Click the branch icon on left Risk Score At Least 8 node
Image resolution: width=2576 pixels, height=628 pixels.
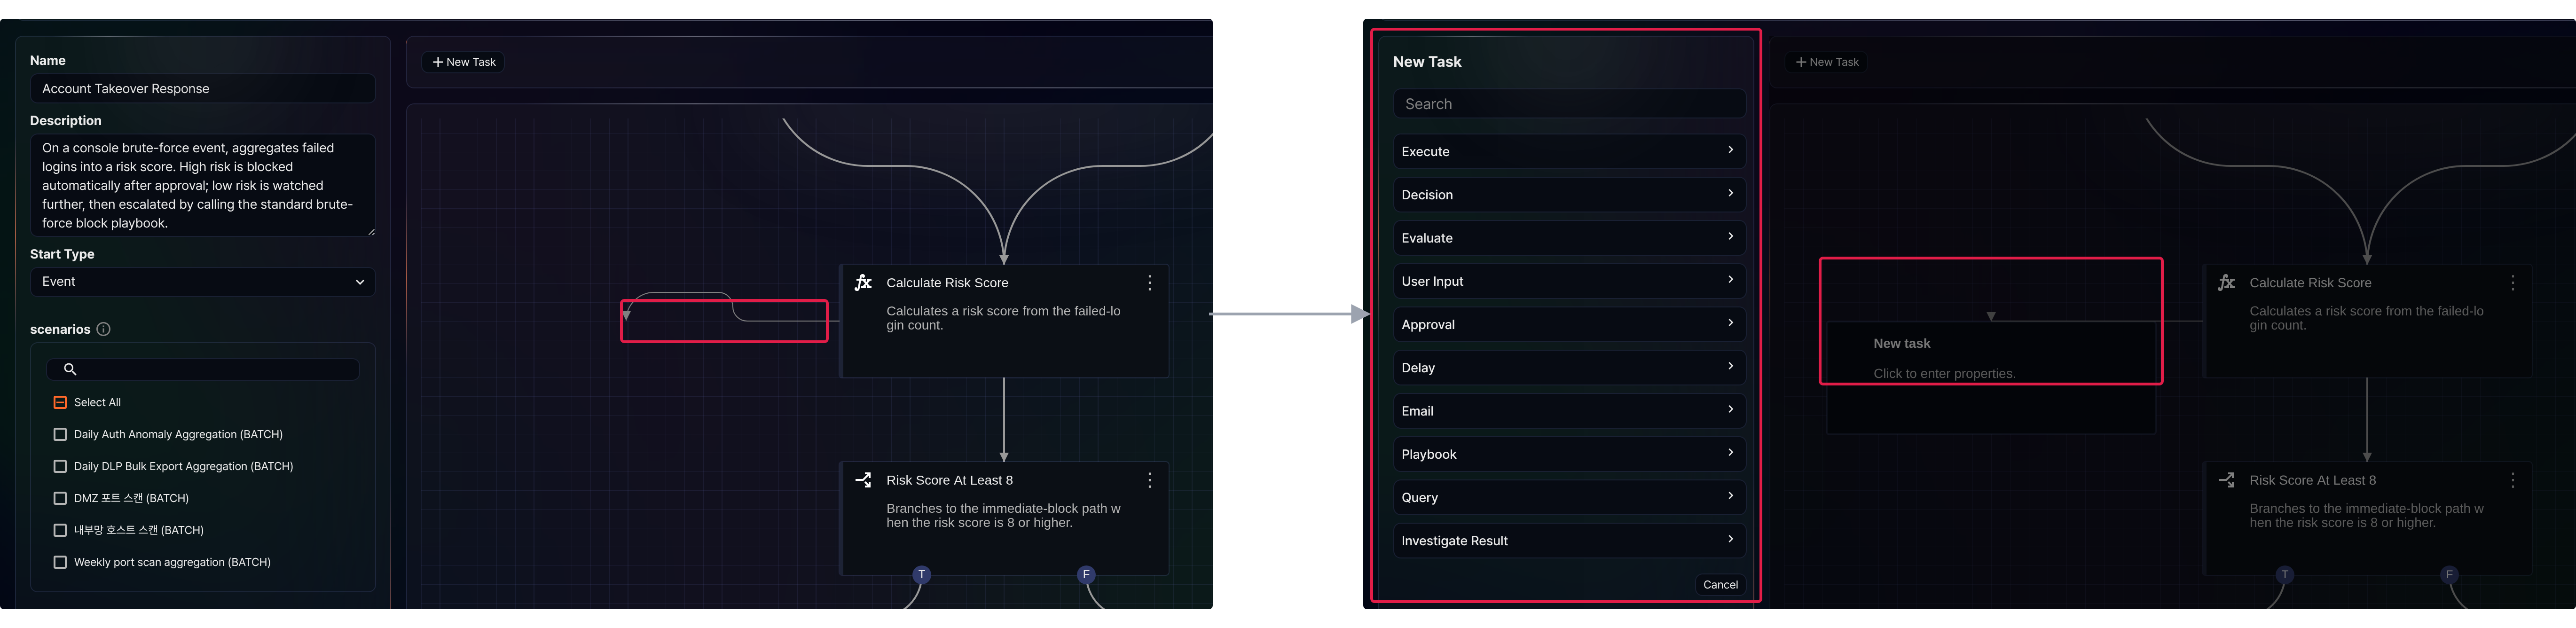[863, 480]
